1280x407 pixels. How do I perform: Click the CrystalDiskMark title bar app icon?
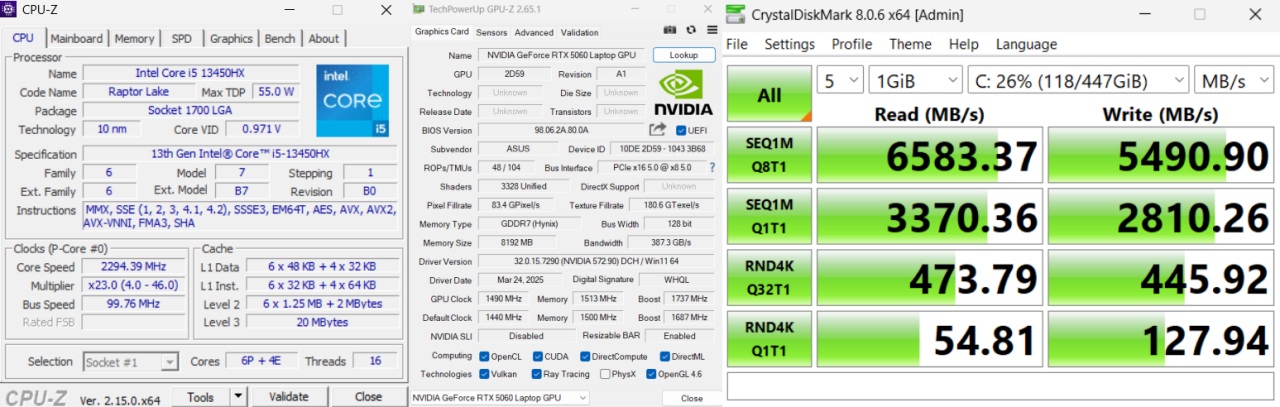pyautogui.click(x=736, y=14)
